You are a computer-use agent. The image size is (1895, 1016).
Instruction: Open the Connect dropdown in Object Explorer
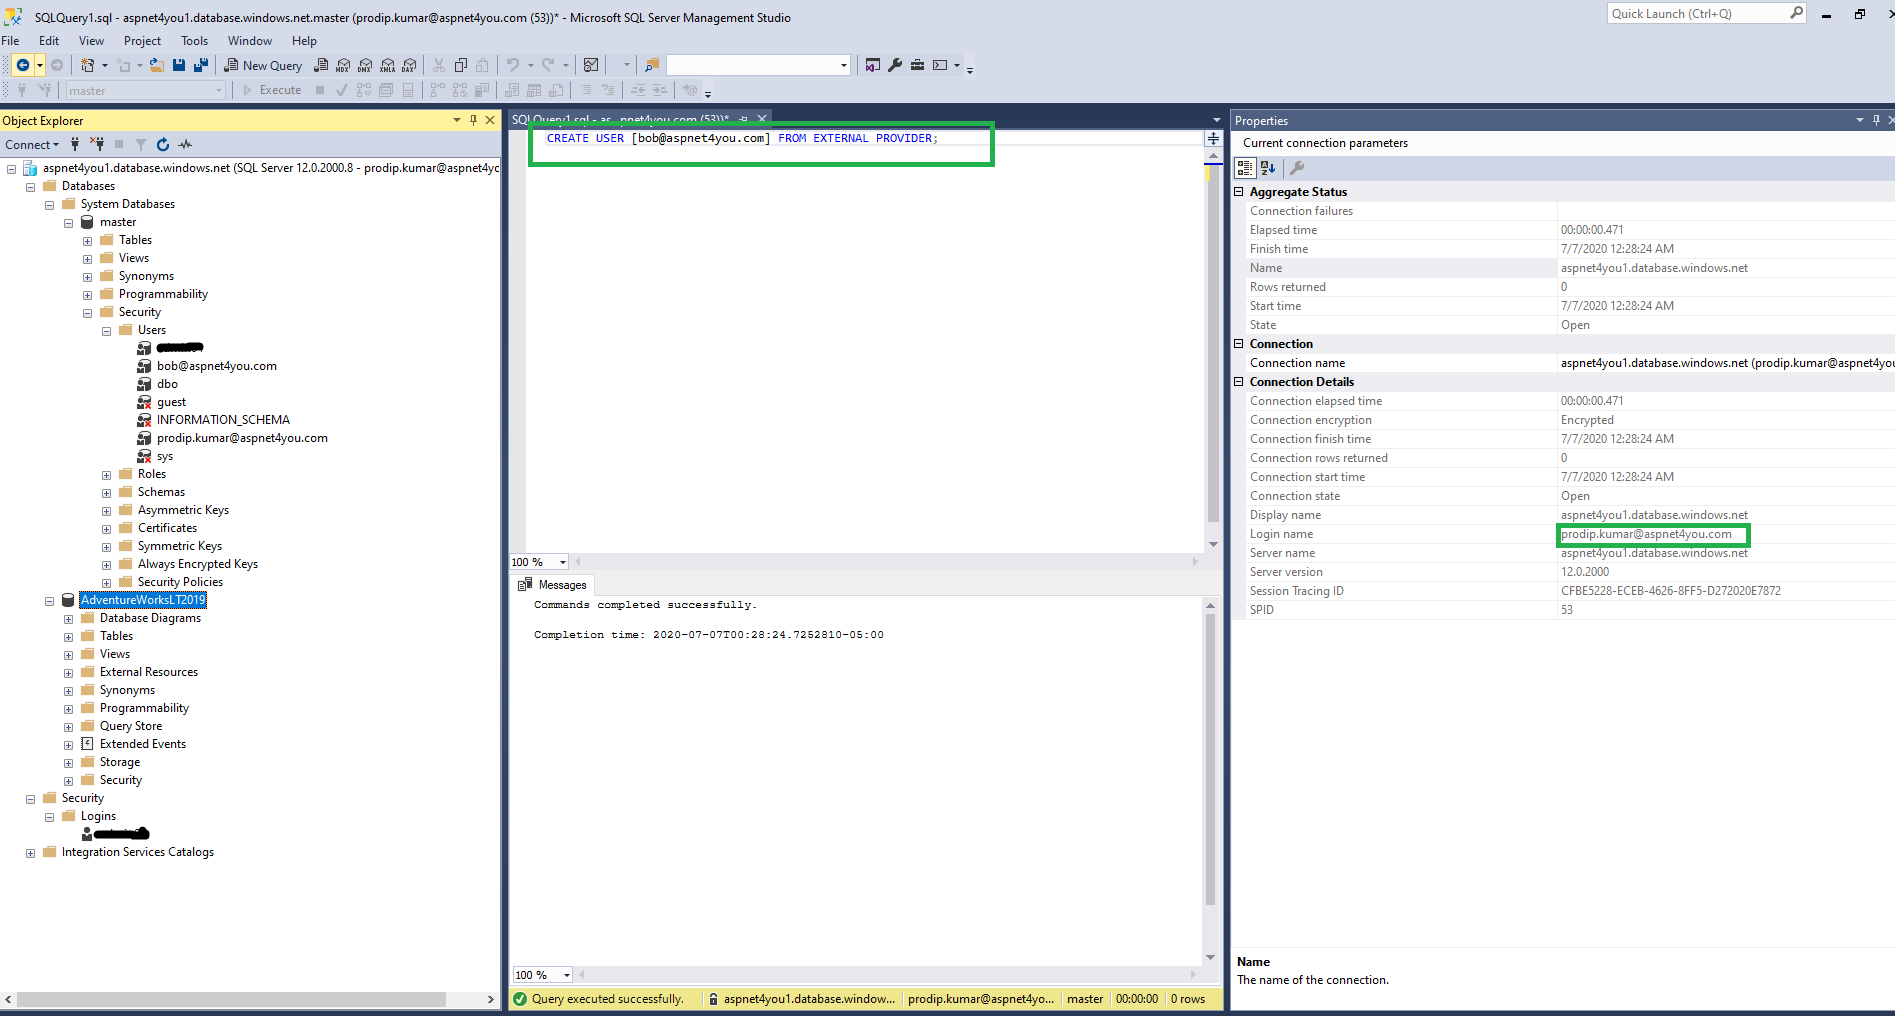[32, 145]
